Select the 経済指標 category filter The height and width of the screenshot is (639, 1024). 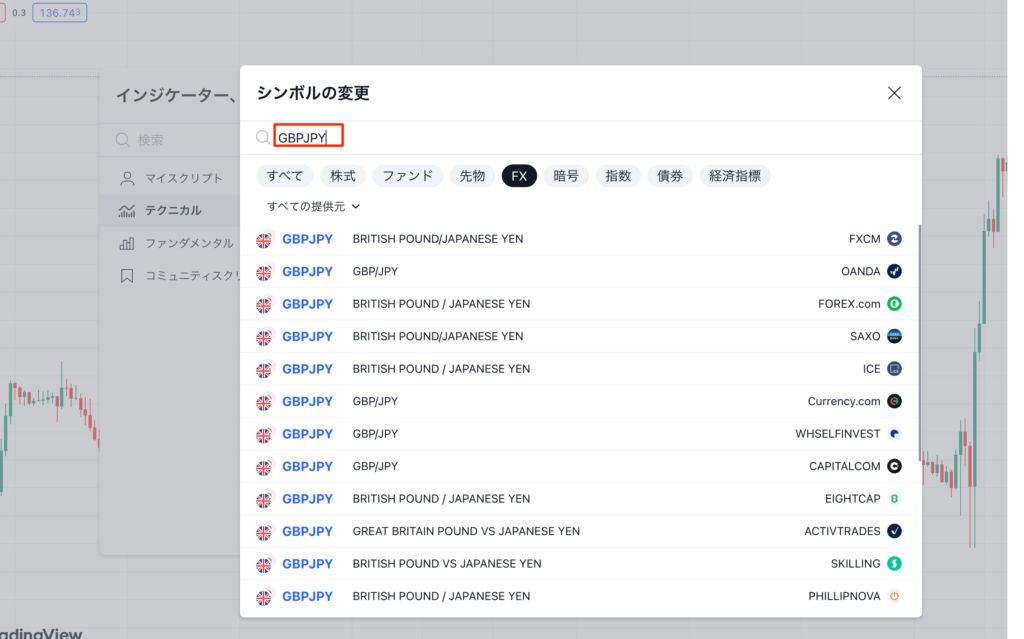click(x=735, y=176)
